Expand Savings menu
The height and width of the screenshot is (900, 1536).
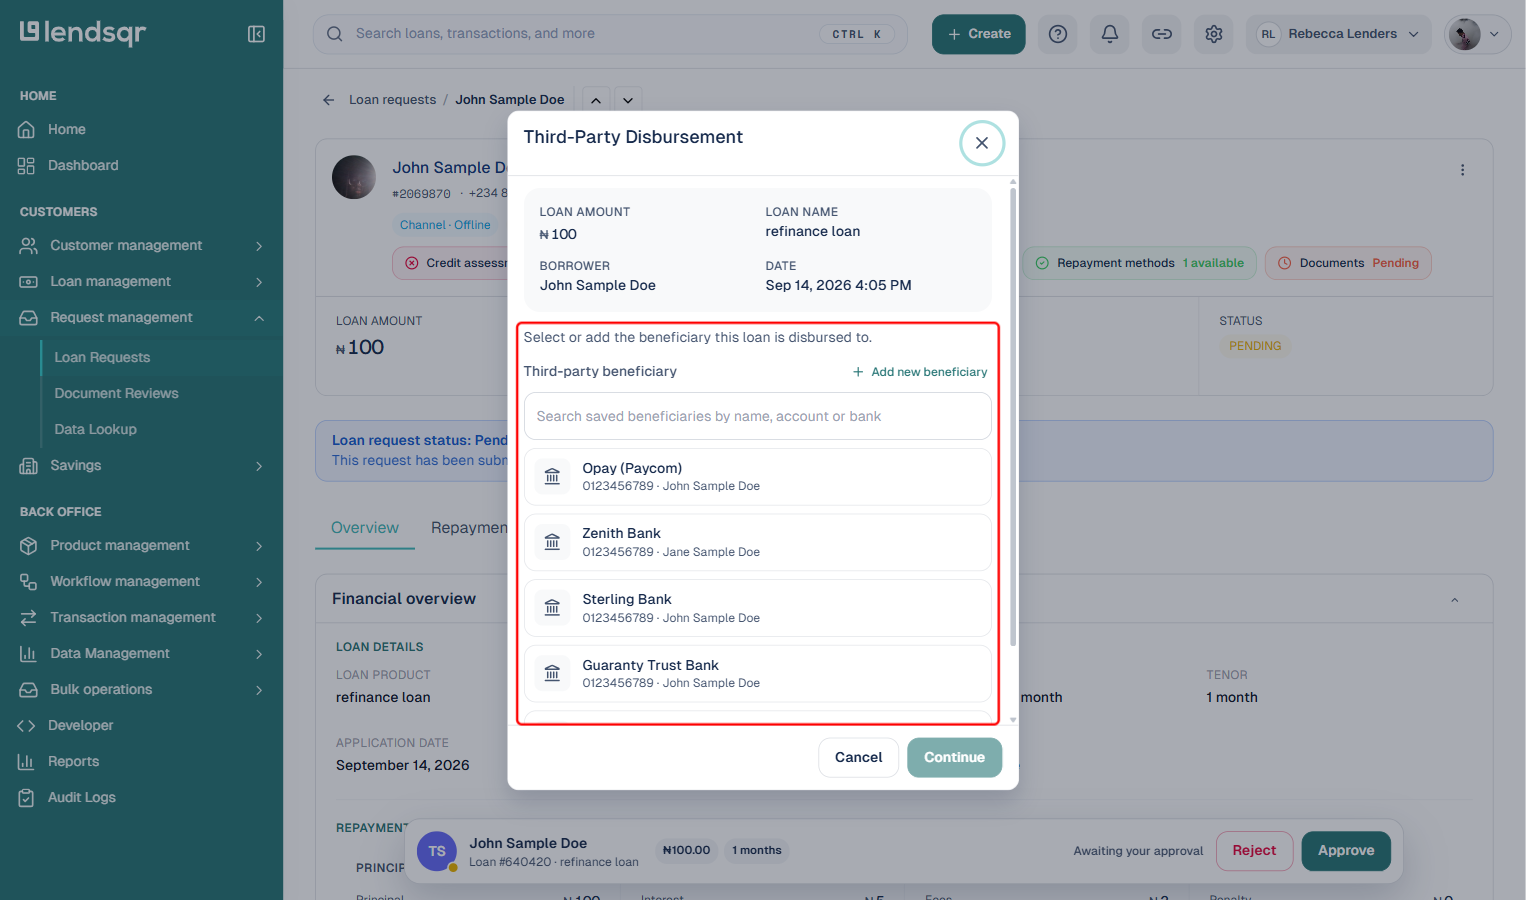click(x=141, y=466)
